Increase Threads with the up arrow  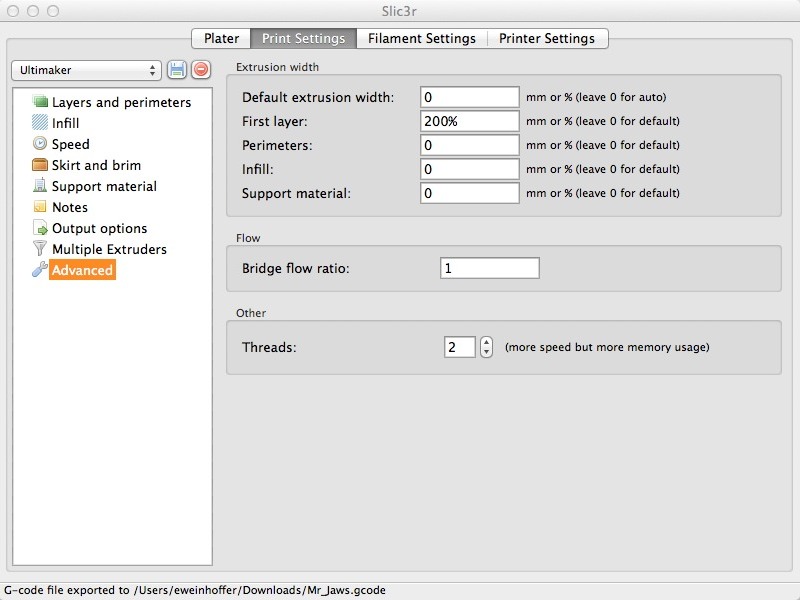click(x=486, y=342)
